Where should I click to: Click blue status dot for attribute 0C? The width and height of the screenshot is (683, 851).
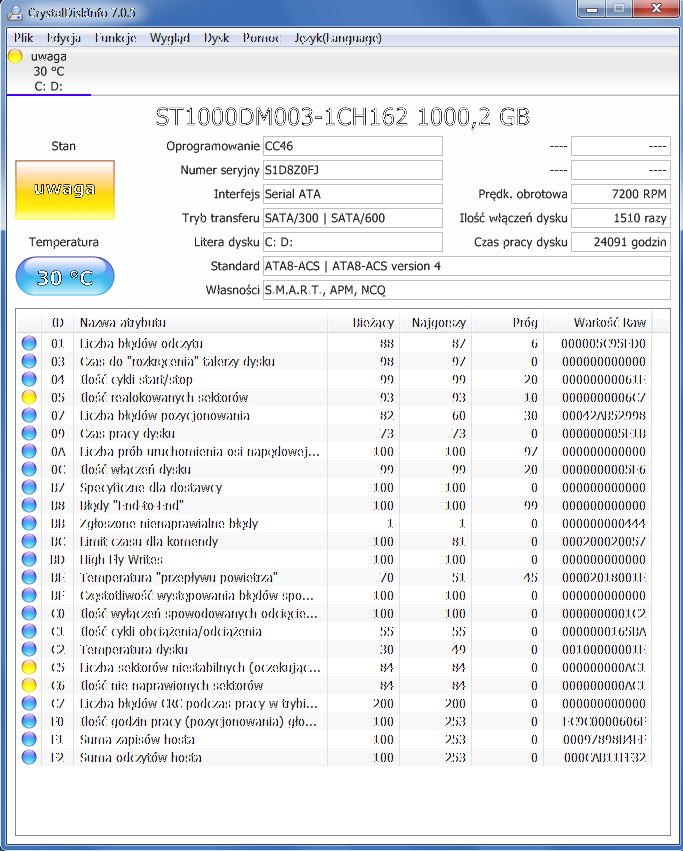[x=29, y=469]
